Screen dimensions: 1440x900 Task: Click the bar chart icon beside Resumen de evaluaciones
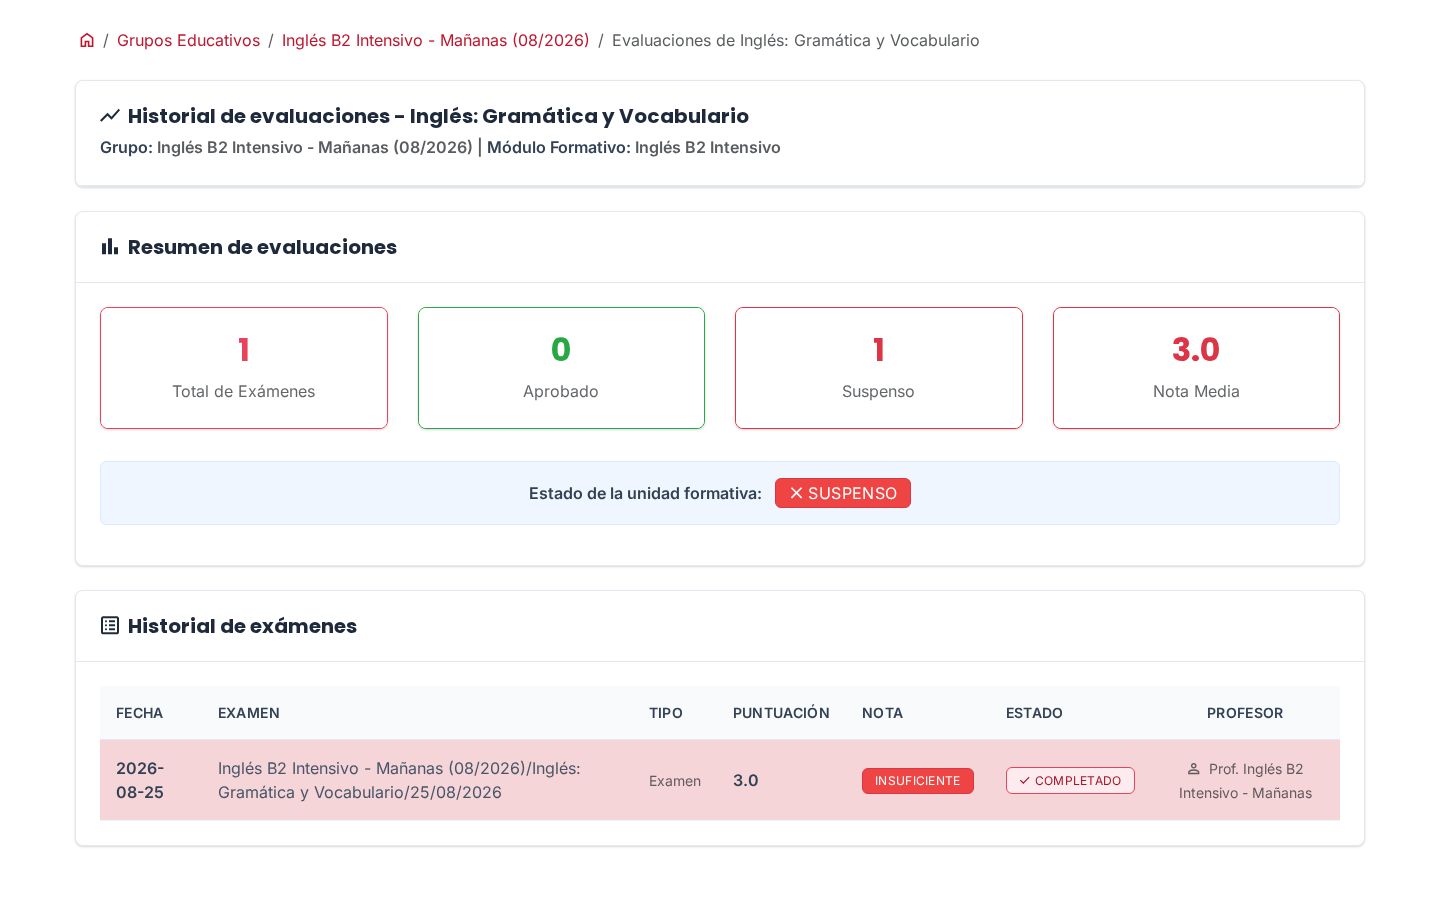(x=110, y=247)
